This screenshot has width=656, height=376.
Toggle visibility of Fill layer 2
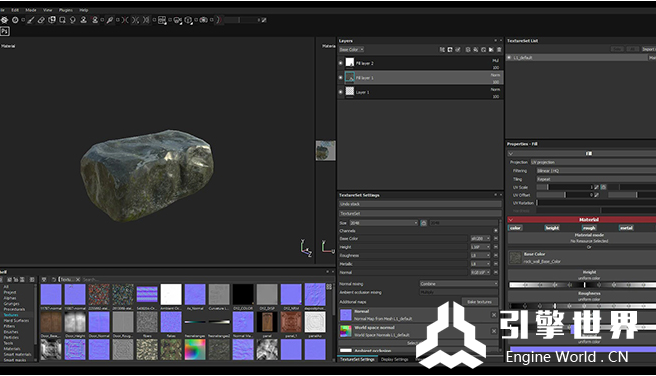click(341, 63)
